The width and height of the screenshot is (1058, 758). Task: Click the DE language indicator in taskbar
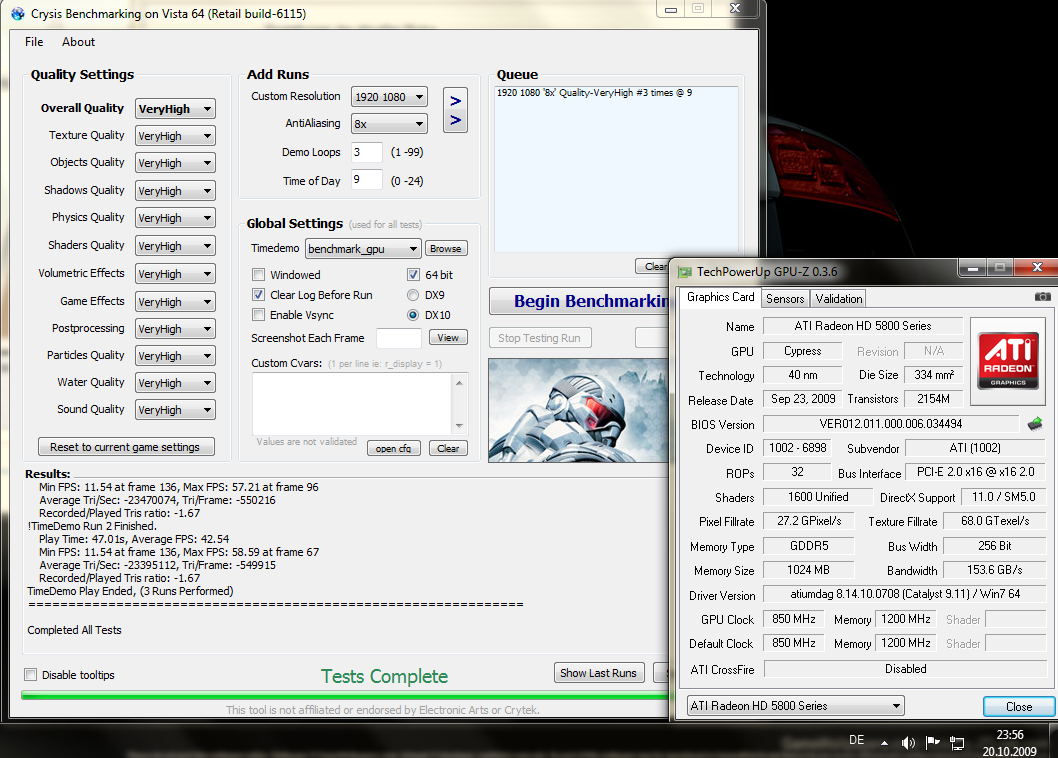click(x=856, y=740)
